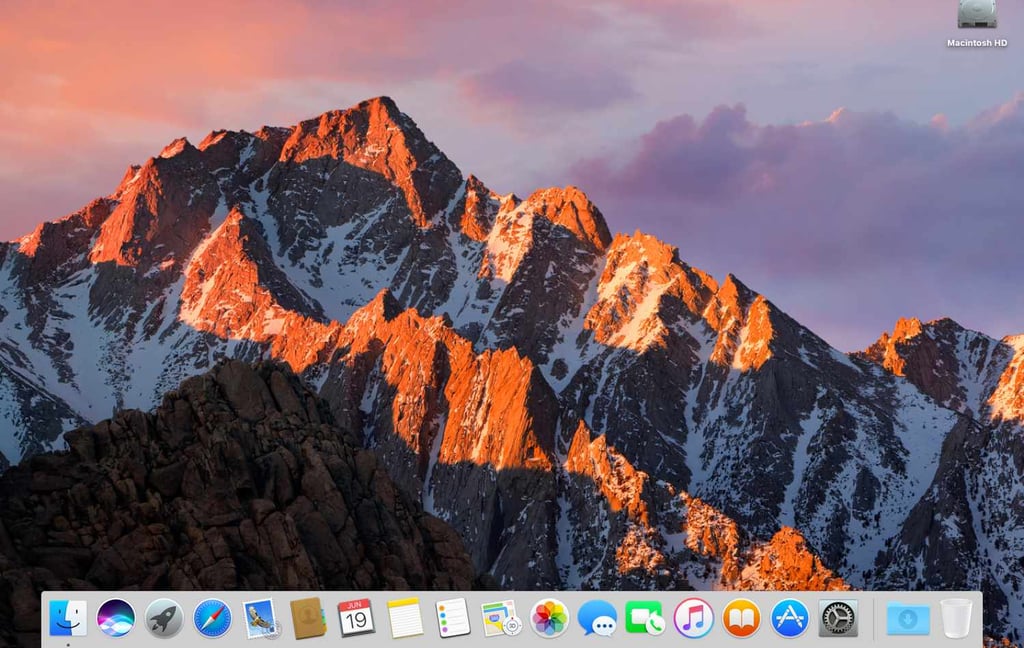Image resolution: width=1024 pixels, height=648 pixels.
Task: Open the iBooks orange icon
Action: click(741, 618)
